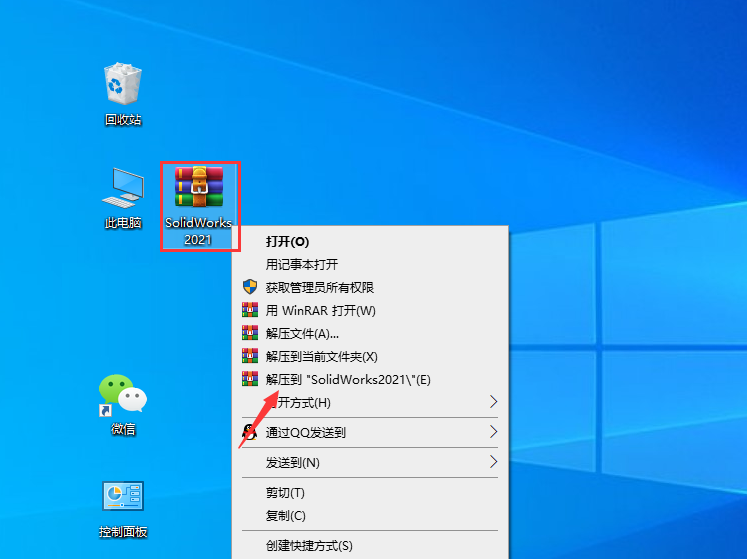Screen dimensions: 747x559
Task: Select 创建快捷方式(S) menu entry
Action: pyautogui.click(x=370, y=546)
